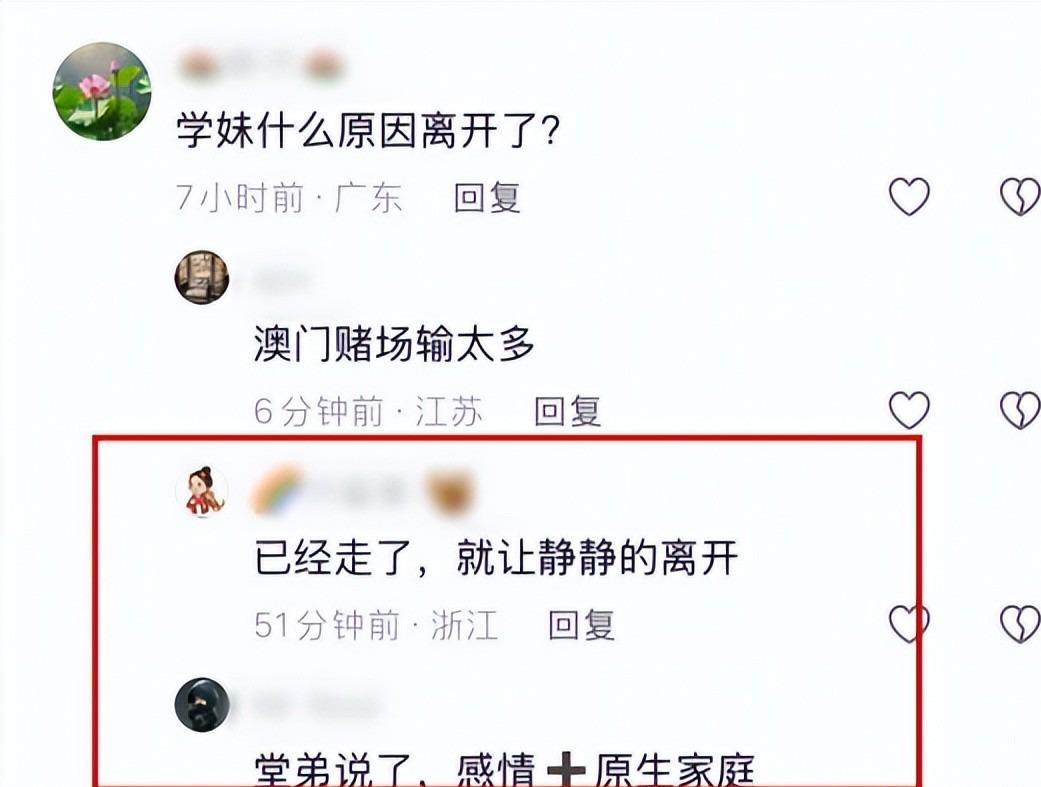The width and height of the screenshot is (1041, 787).
Task: Open the cartoon girl avatar profile
Action: pyautogui.click(x=202, y=491)
